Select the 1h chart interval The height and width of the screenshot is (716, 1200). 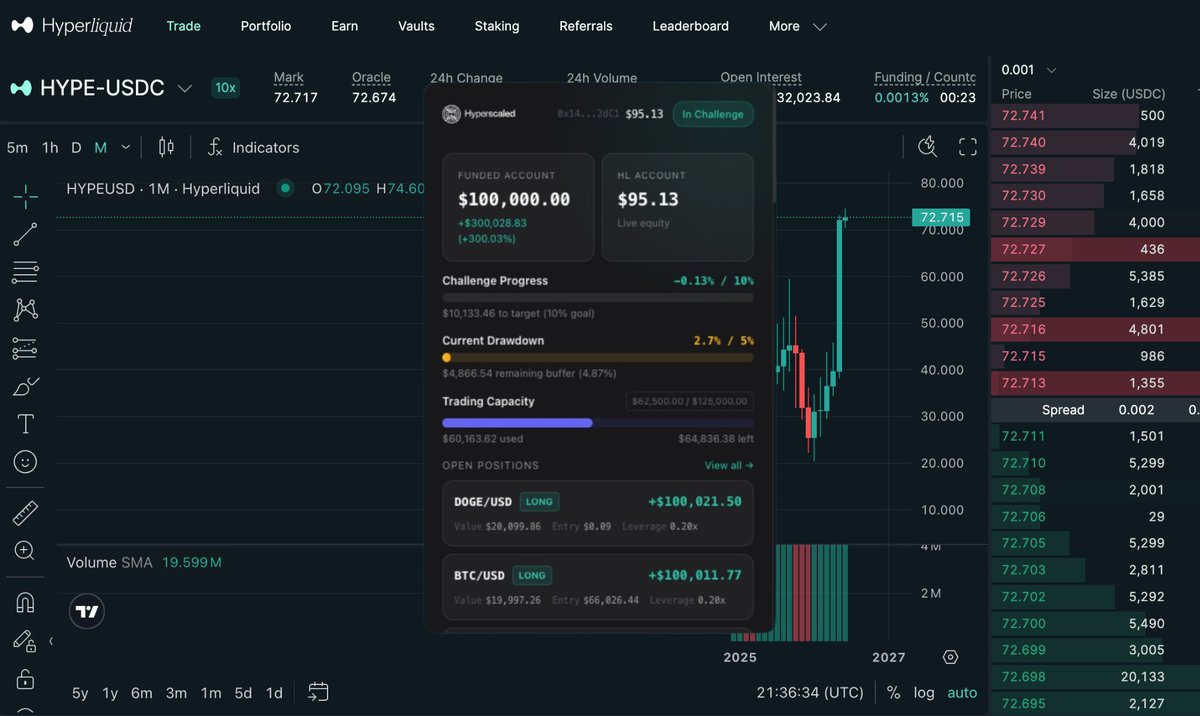[x=50, y=147]
